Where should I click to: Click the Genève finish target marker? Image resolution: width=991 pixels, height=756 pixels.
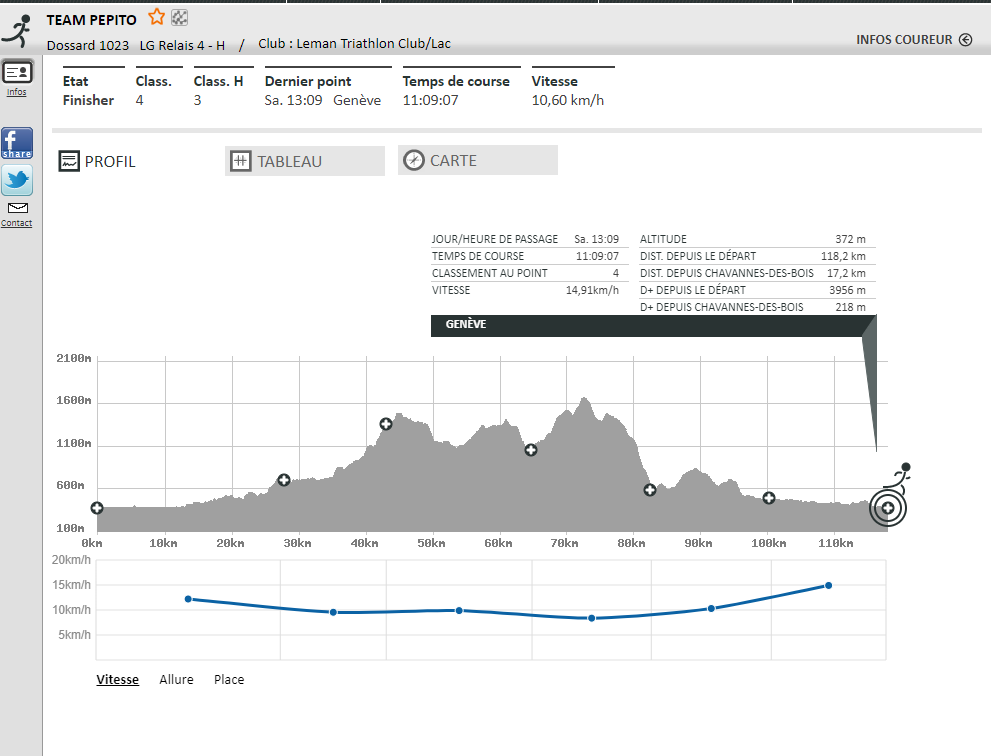[887, 508]
